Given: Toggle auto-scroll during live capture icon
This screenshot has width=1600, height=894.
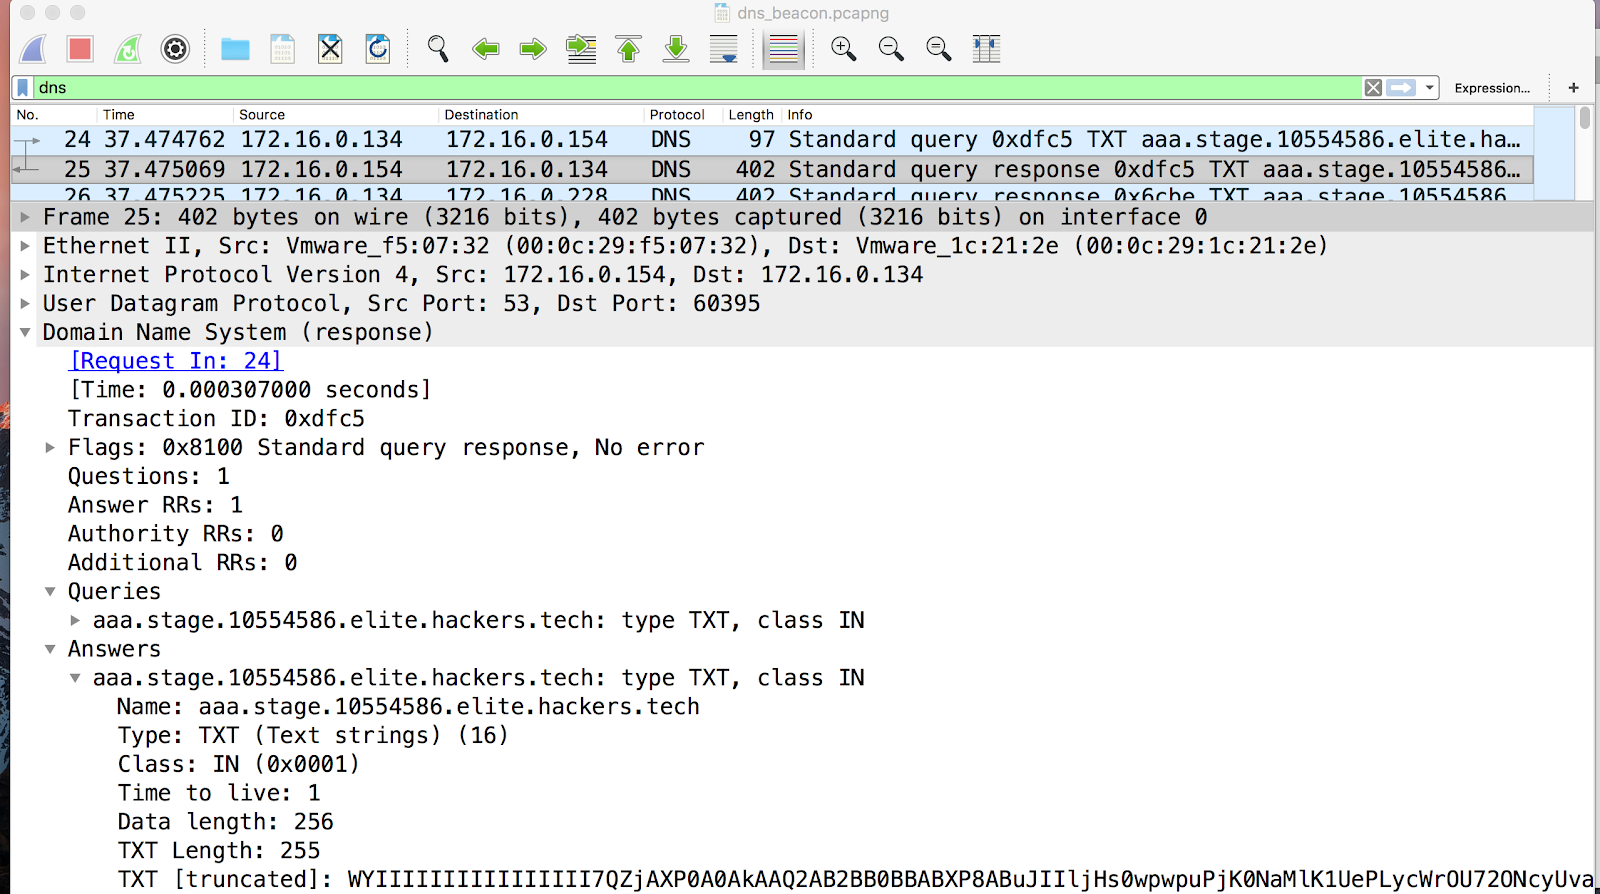Looking at the screenshot, I should (x=723, y=49).
